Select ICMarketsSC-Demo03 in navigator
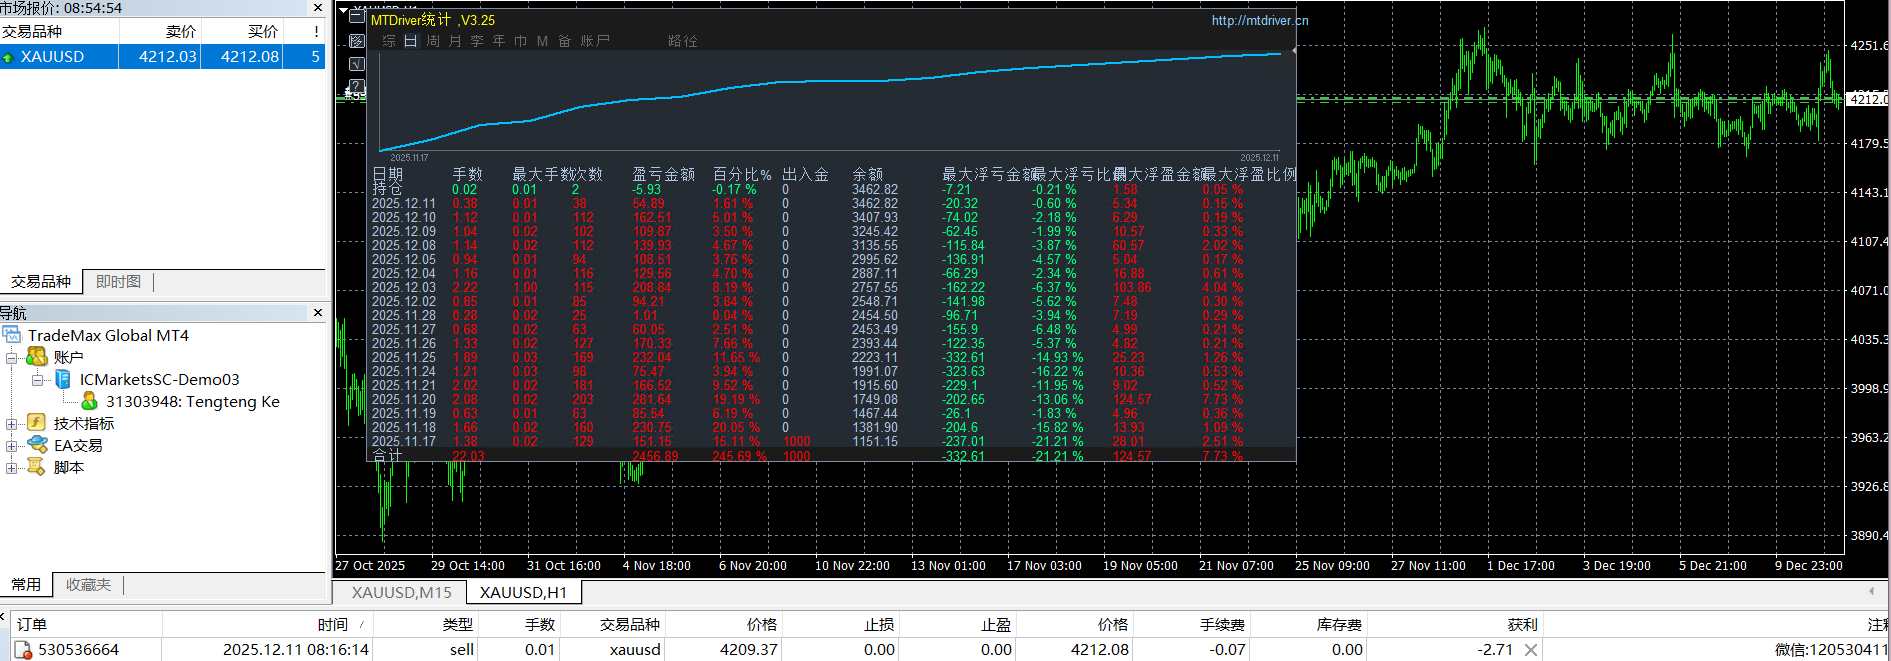This screenshot has width=1891, height=661. (160, 379)
